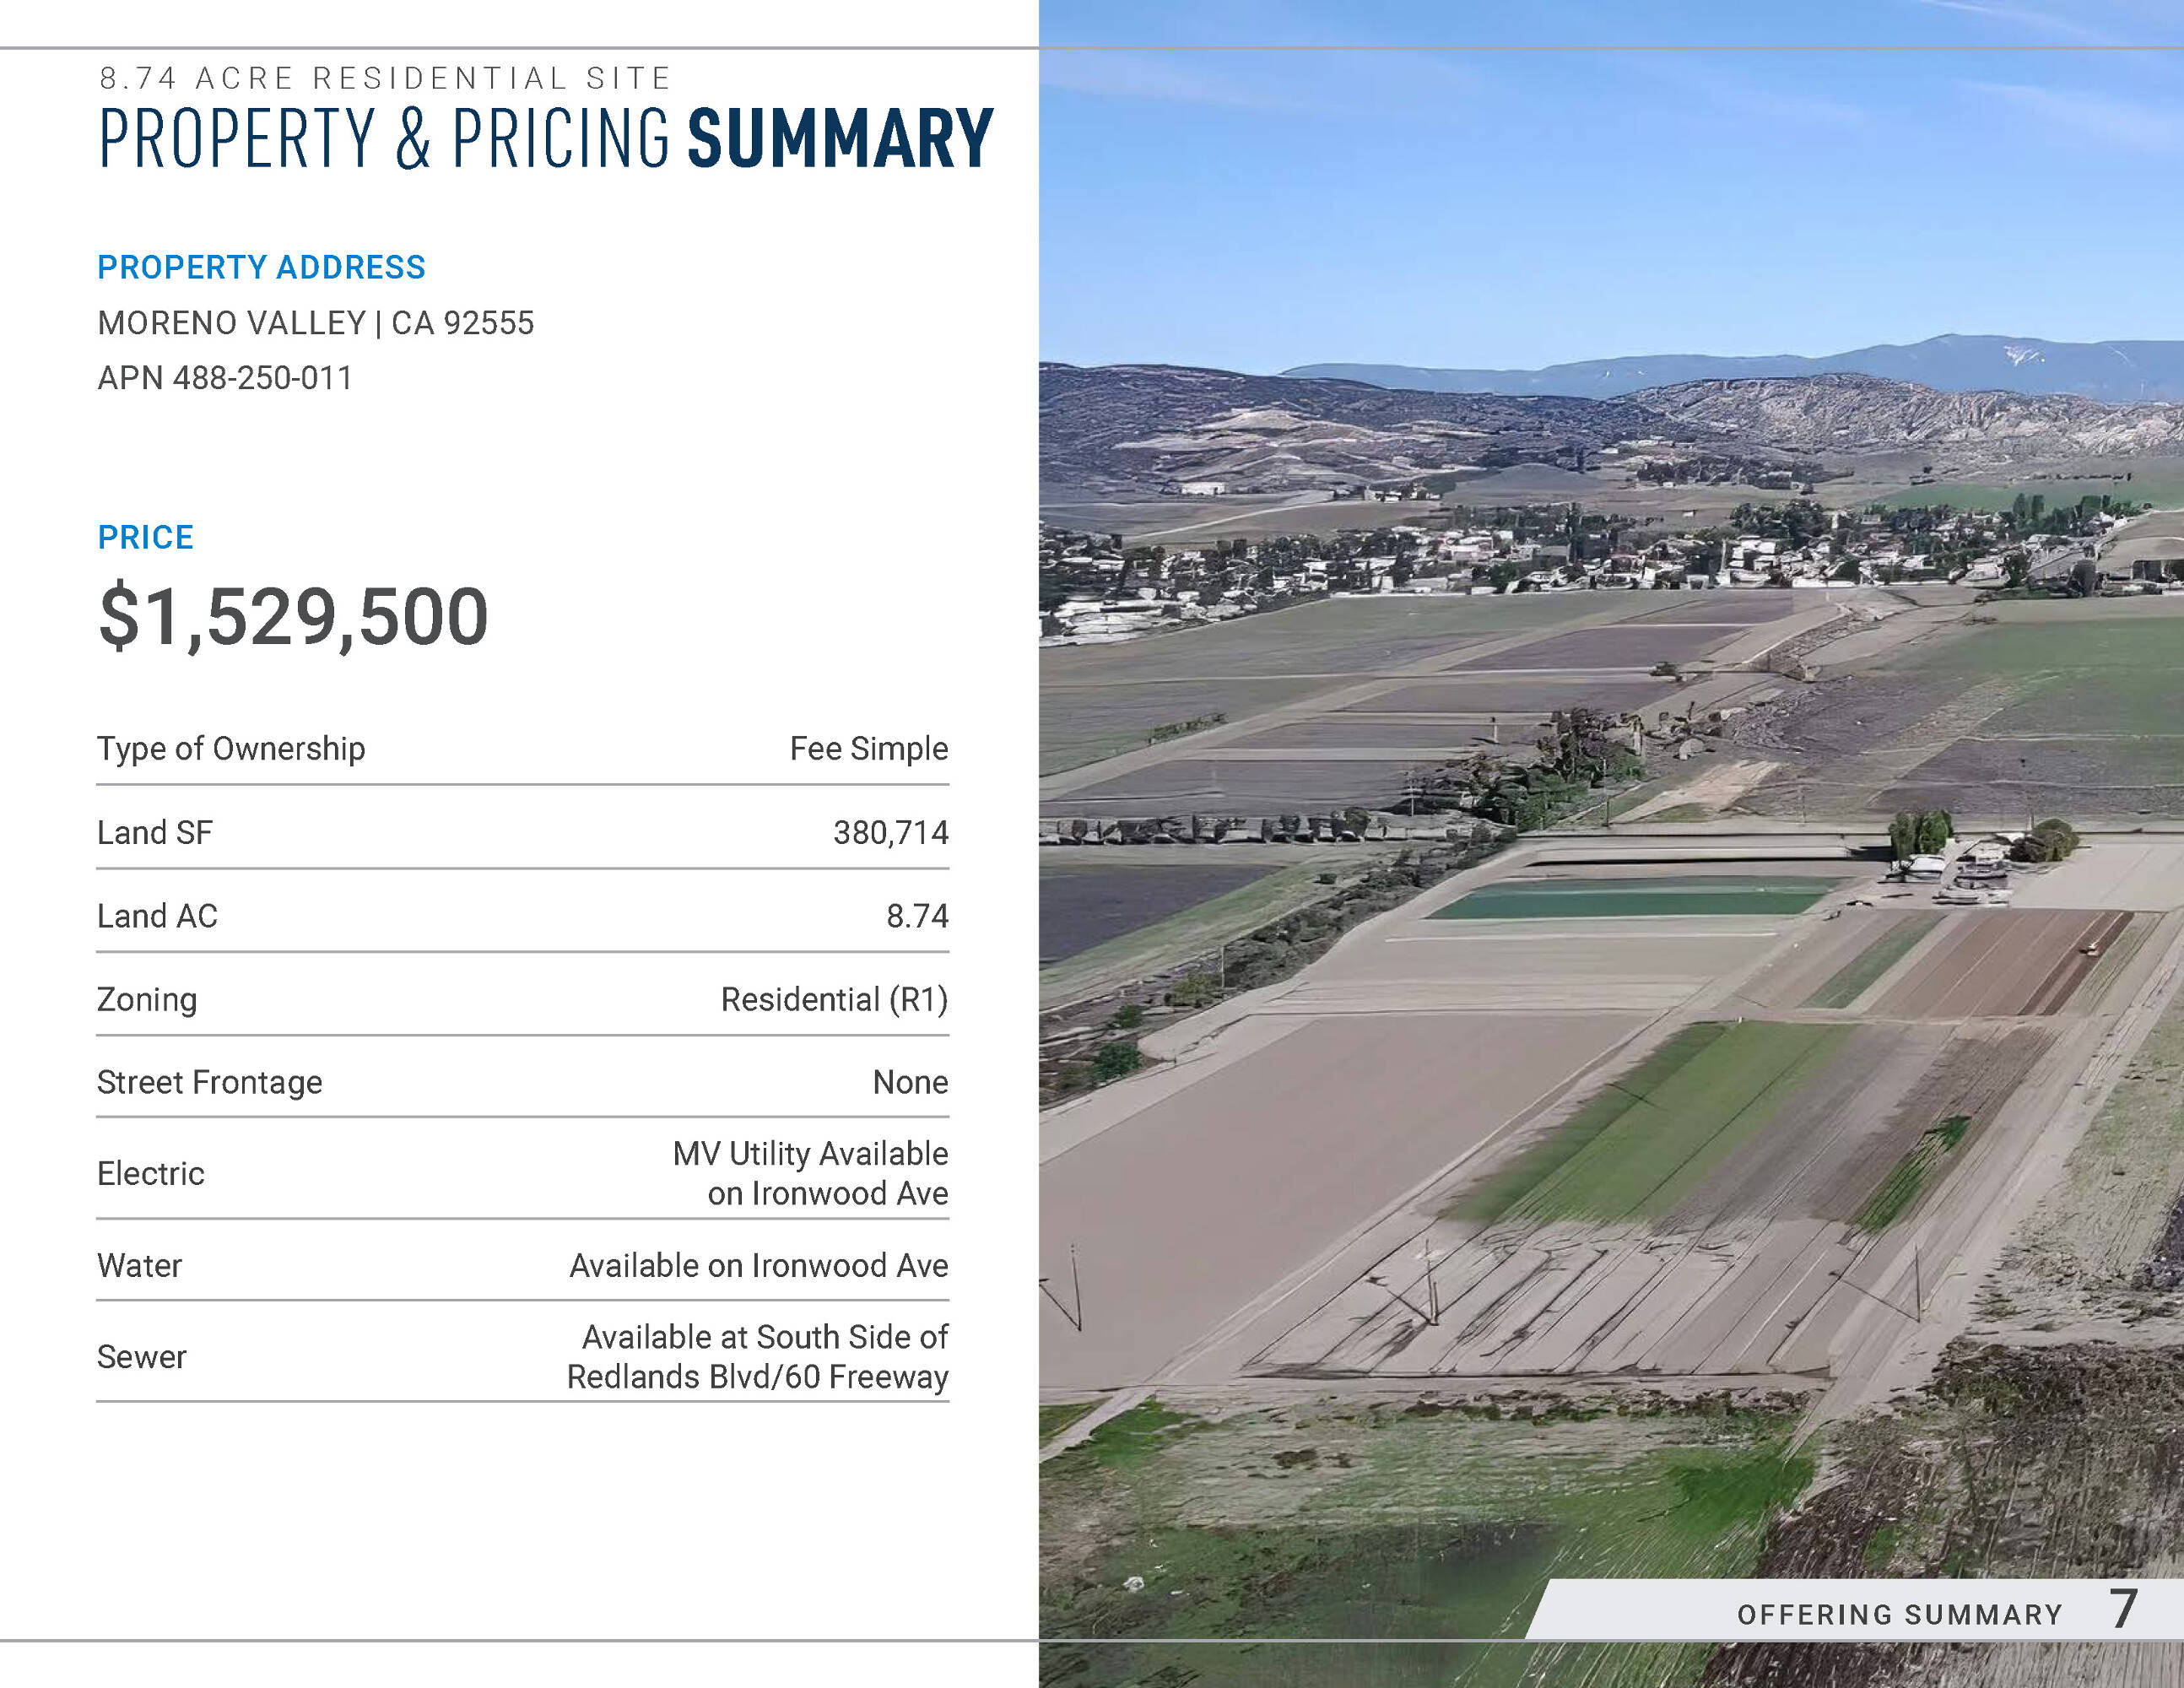Click the $1,529,500 price figure

pyautogui.click(x=293, y=616)
